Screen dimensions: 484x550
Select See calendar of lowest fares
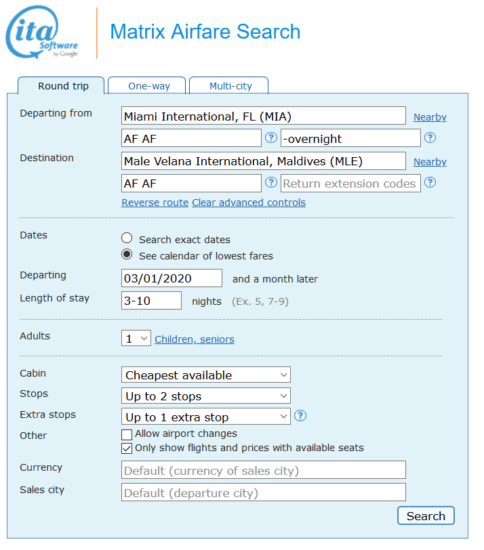[127, 254]
